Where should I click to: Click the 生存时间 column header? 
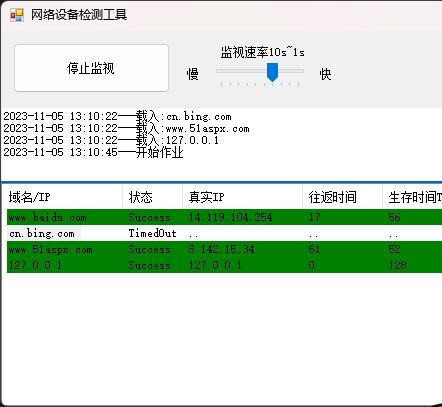(412, 197)
